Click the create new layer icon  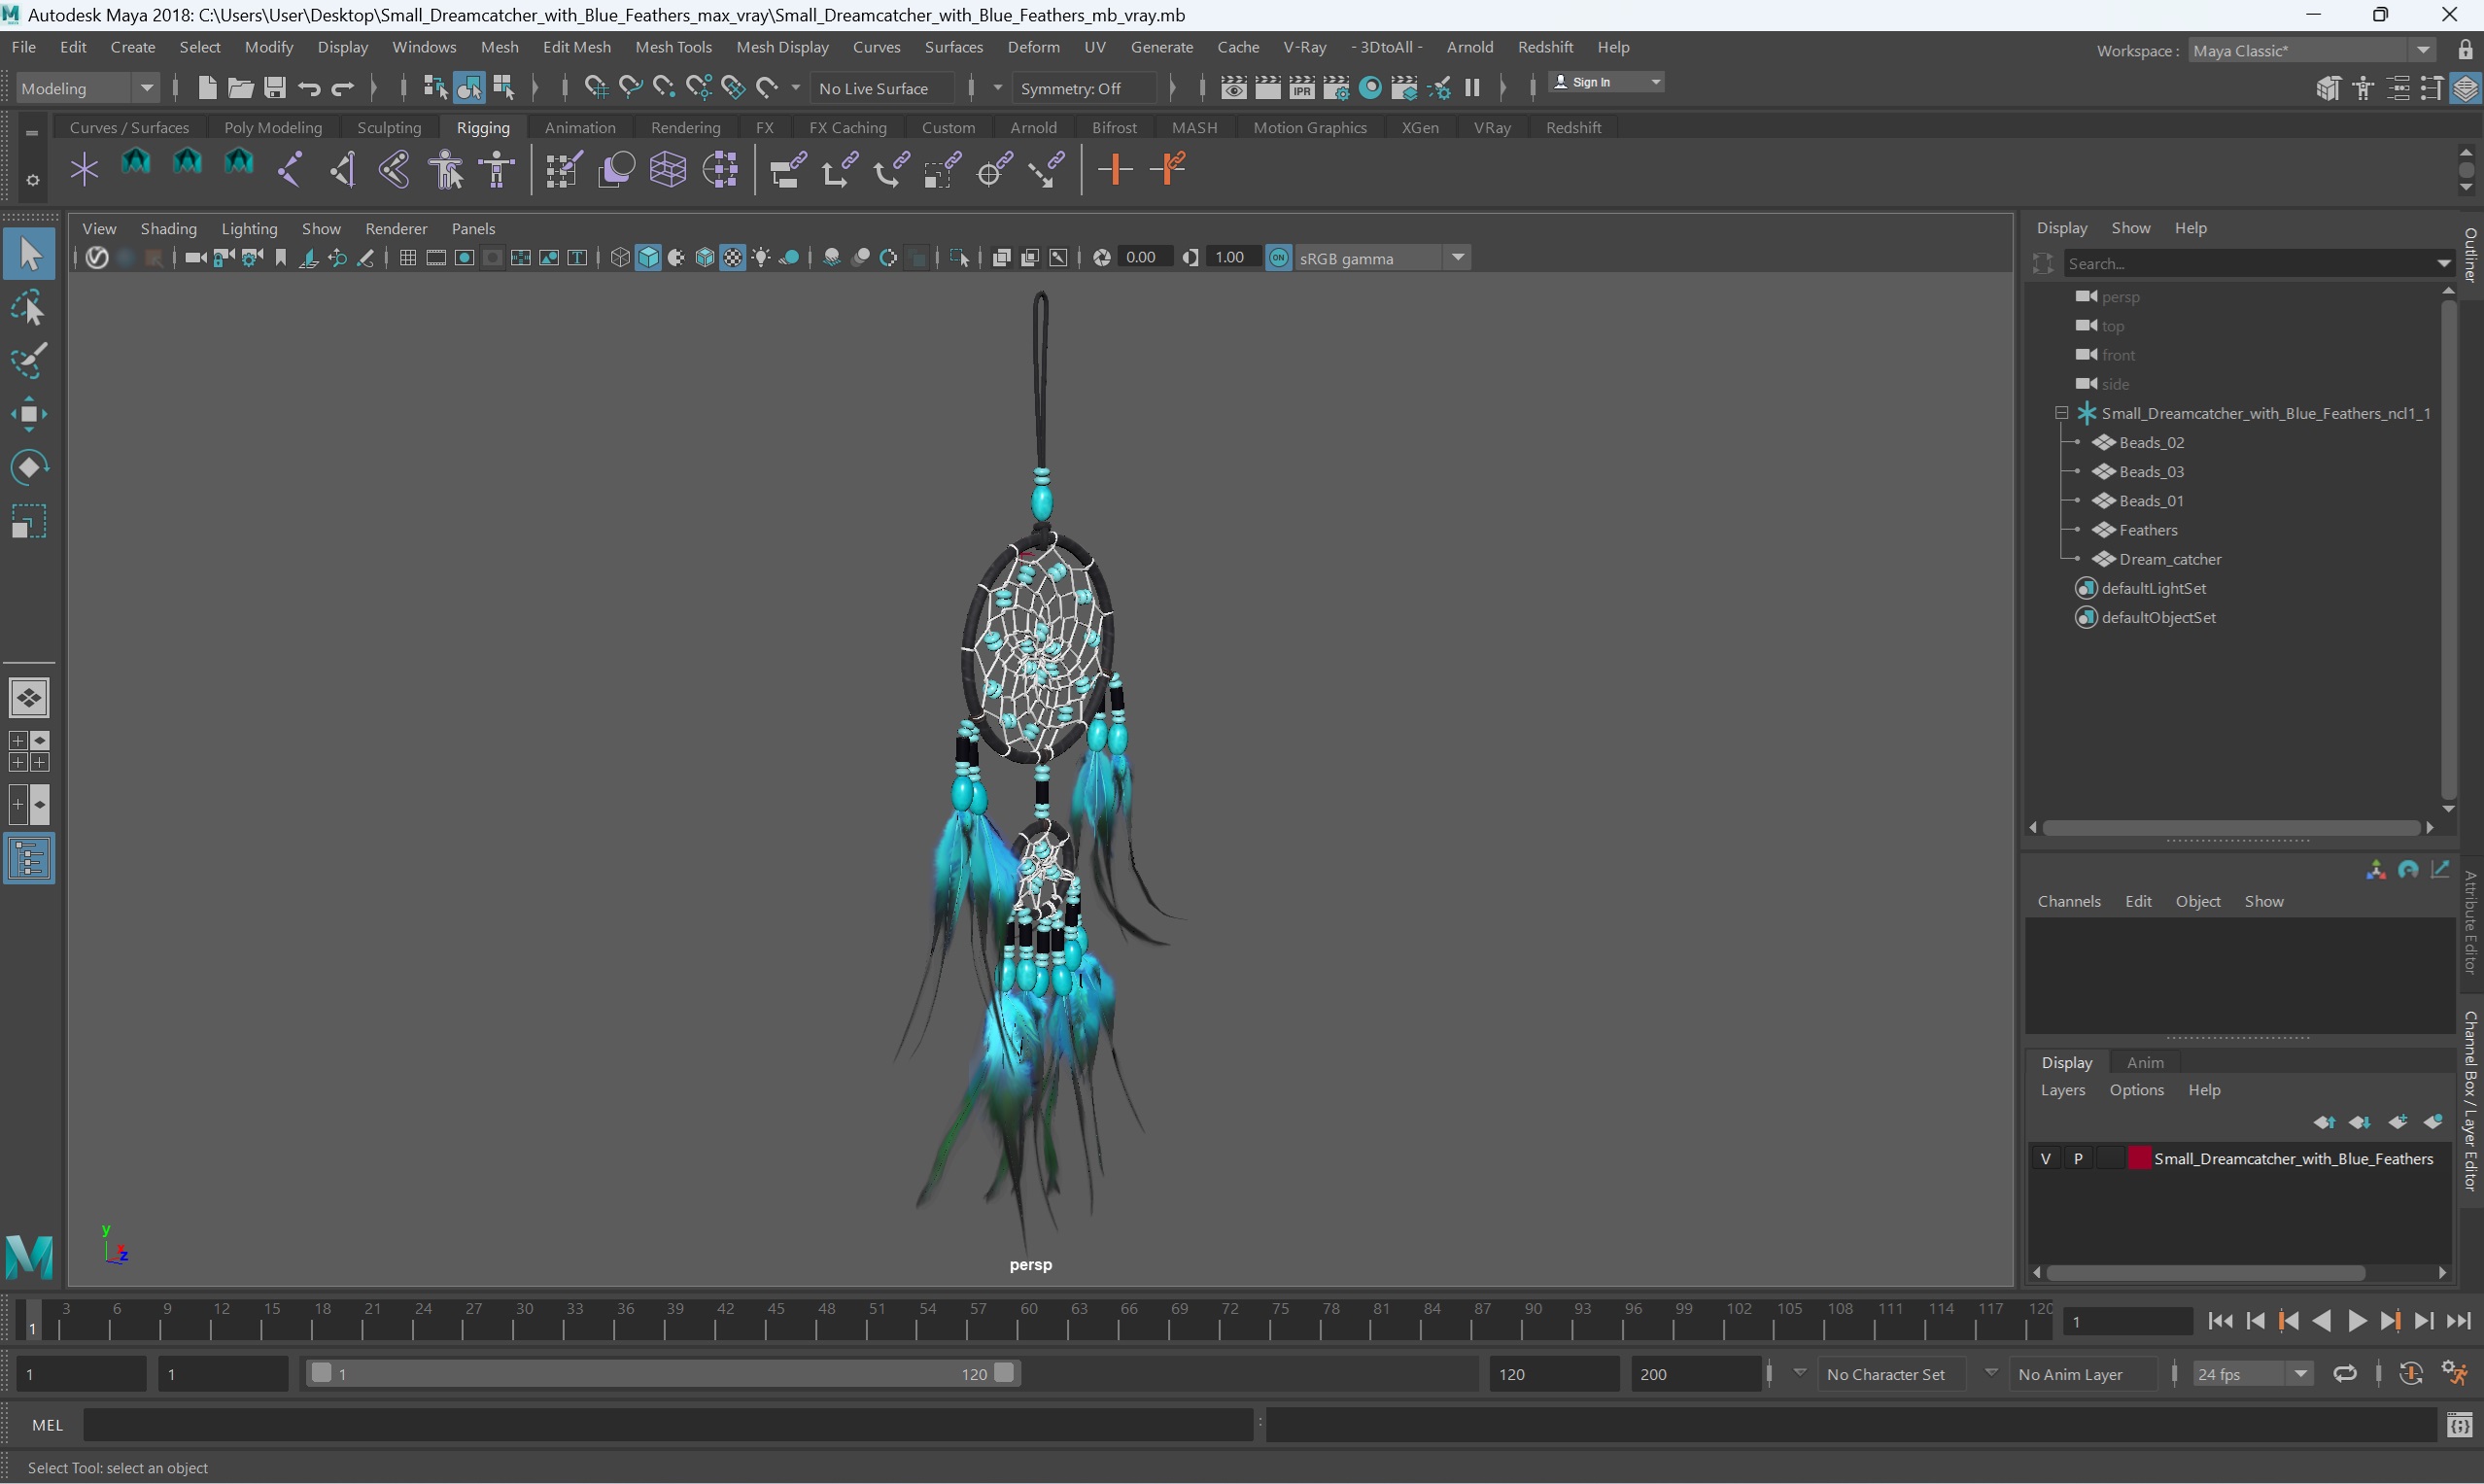[2398, 1122]
